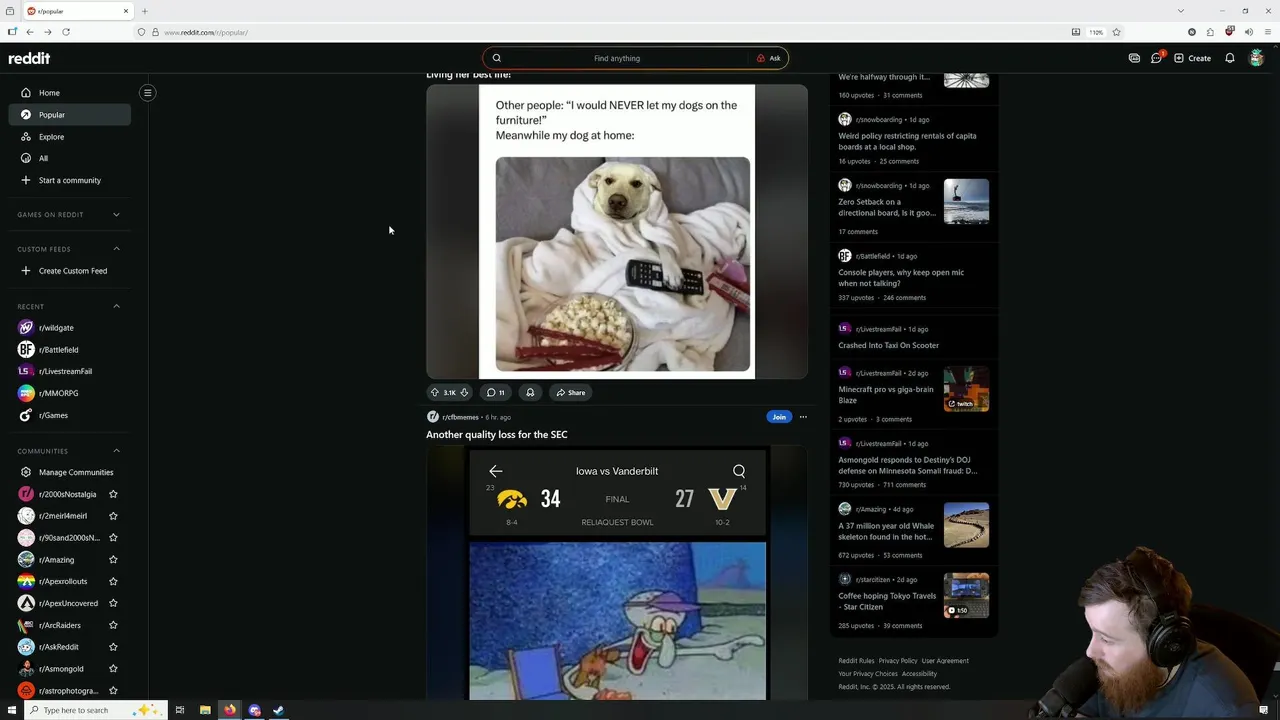The height and width of the screenshot is (720, 1280).
Task: Open 'Crashed Into Taxi On Scooter' post
Action: click(889, 345)
